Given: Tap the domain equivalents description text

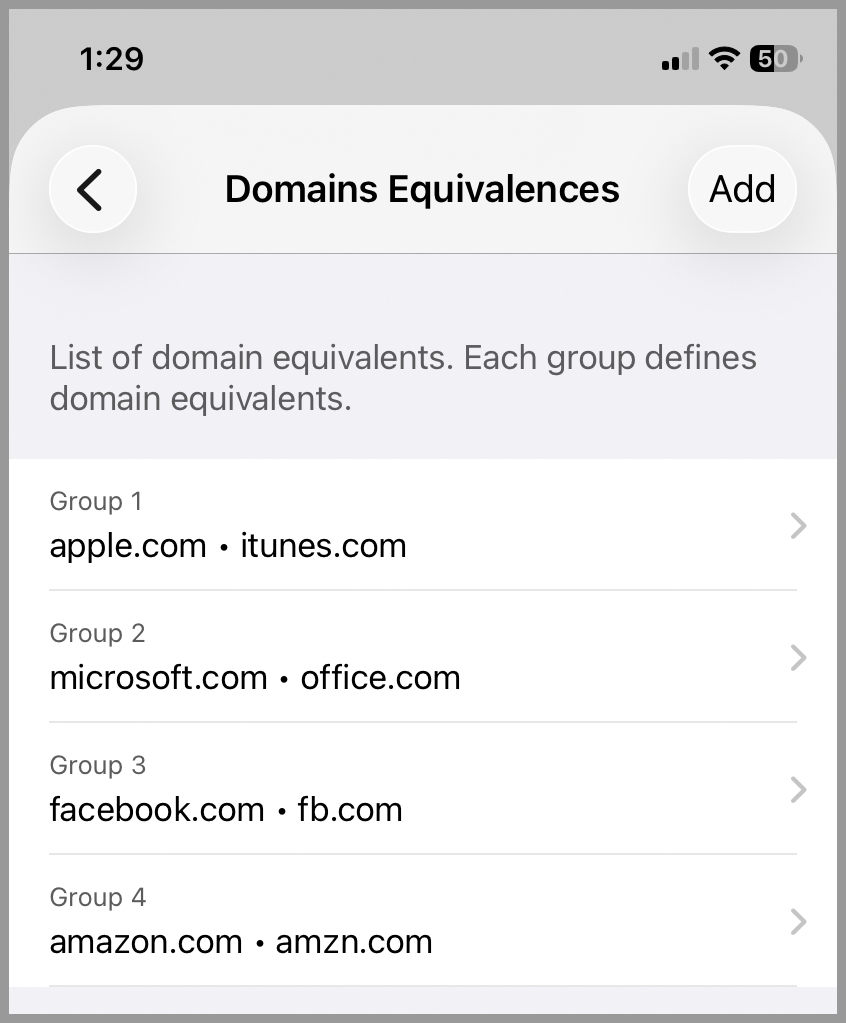Looking at the screenshot, I should pyautogui.click(x=403, y=378).
